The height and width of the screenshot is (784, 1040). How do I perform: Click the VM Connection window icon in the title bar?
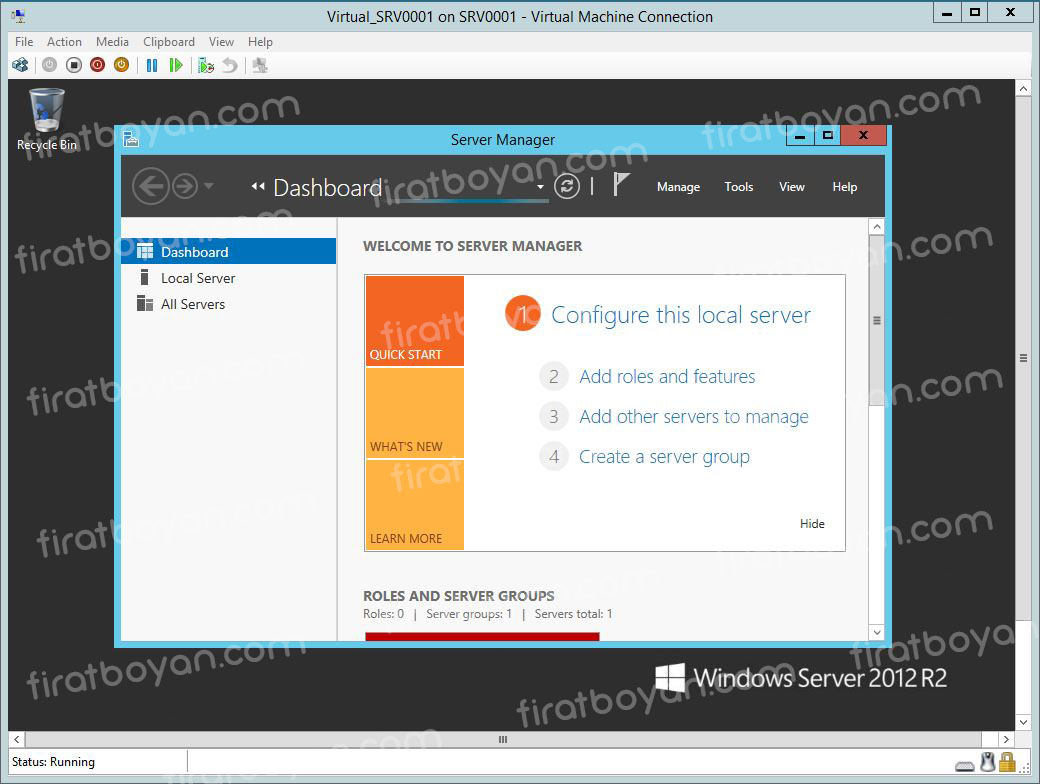(x=18, y=16)
